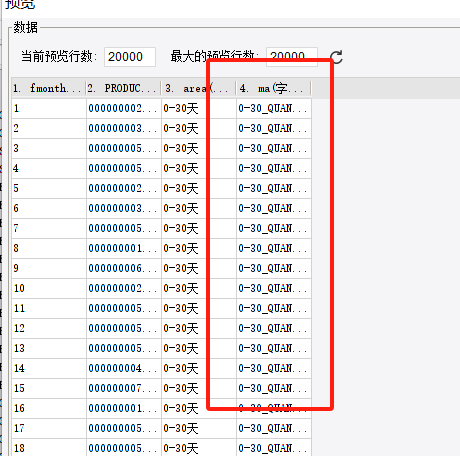
Task: Click the 0-30天 area cell in row 3
Action: pyautogui.click(x=199, y=148)
